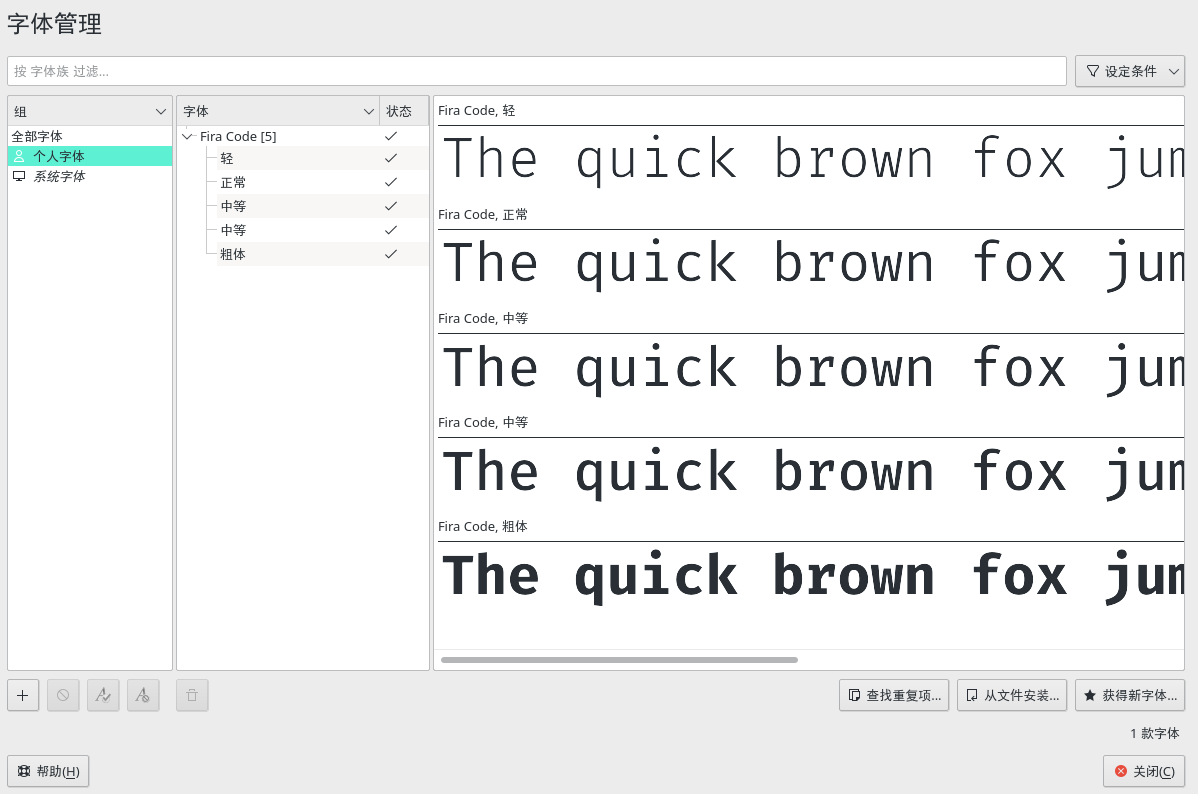Open the 字体 column header dropdown arrow
The image size is (1198, 794).
[368, 112]
